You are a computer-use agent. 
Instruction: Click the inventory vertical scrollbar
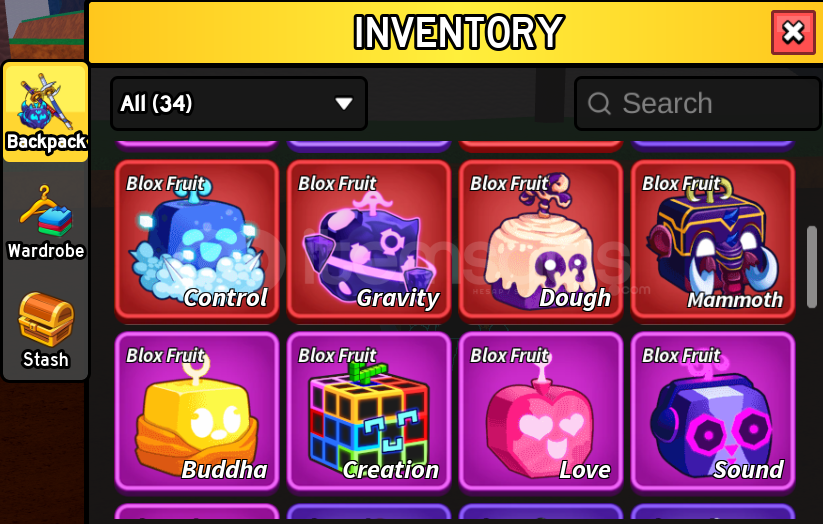(x=811, y=267)
